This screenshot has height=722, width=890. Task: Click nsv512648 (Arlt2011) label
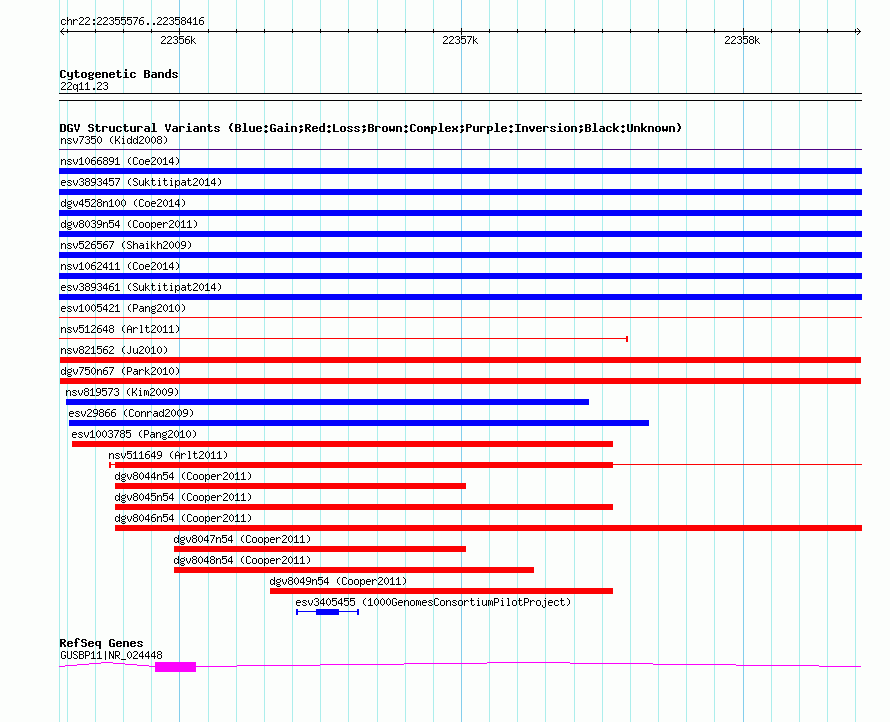(120, 329)
